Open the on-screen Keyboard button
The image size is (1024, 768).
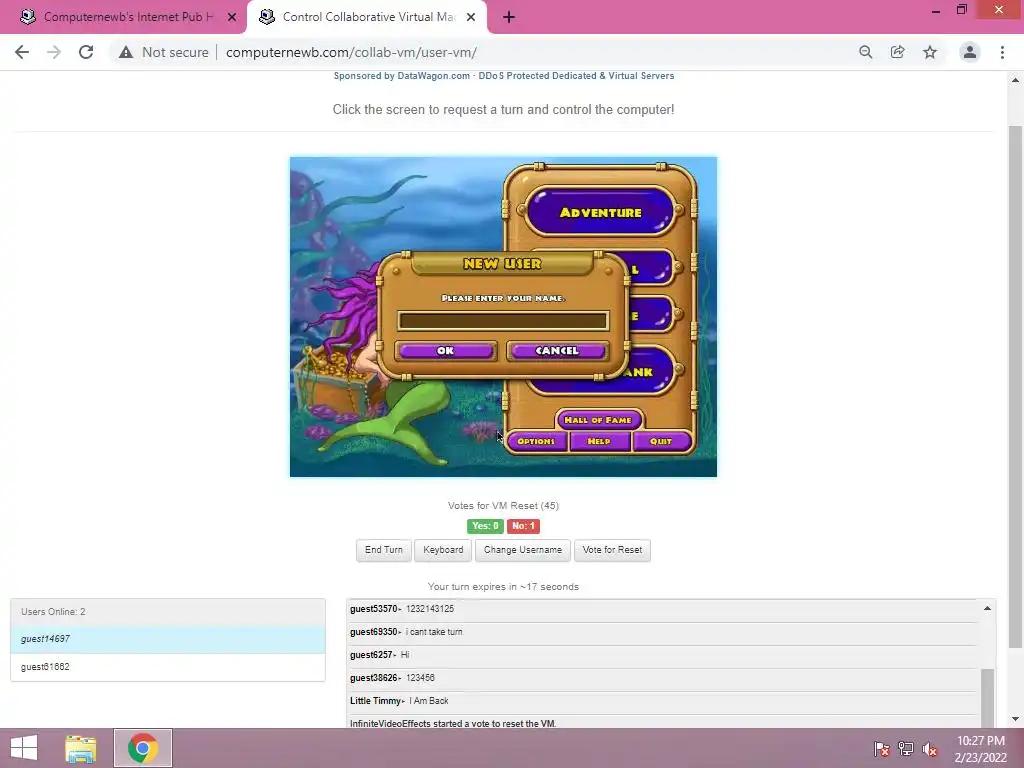(x=443, y=550)
